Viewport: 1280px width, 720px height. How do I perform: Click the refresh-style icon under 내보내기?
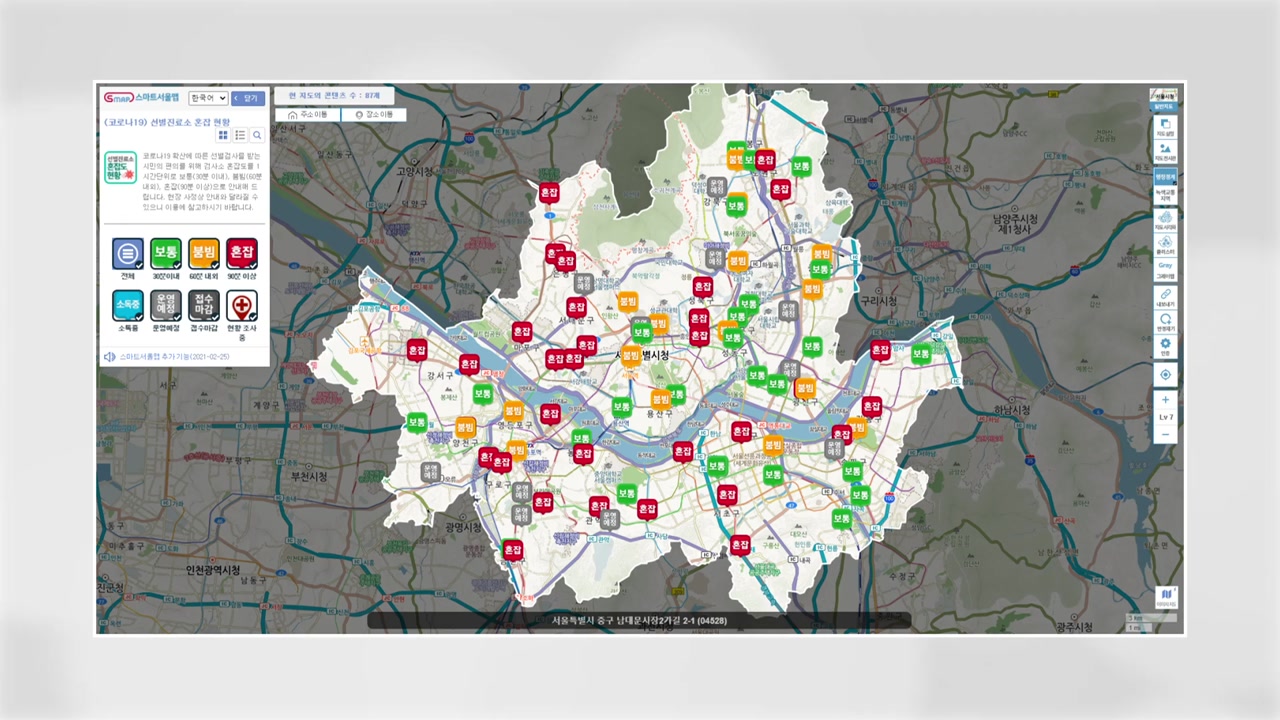pos(1165,322)
